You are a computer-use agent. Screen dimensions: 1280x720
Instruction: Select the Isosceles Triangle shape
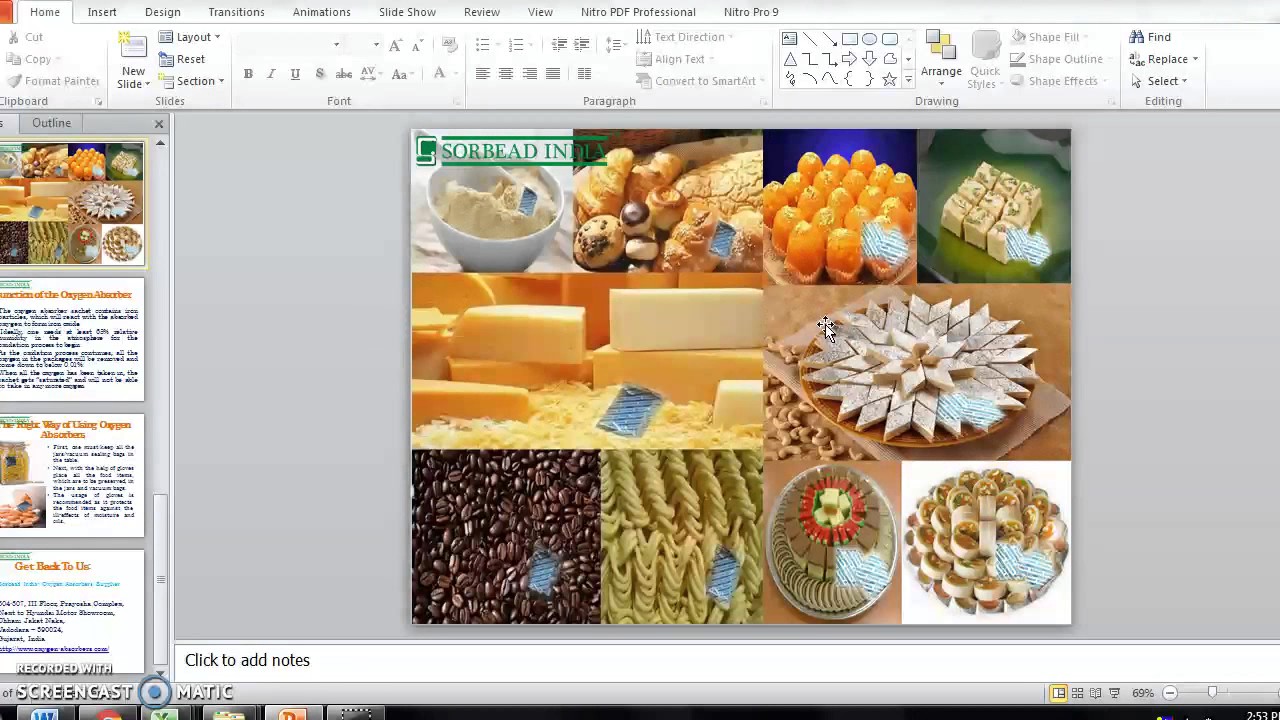coord(790,59)
